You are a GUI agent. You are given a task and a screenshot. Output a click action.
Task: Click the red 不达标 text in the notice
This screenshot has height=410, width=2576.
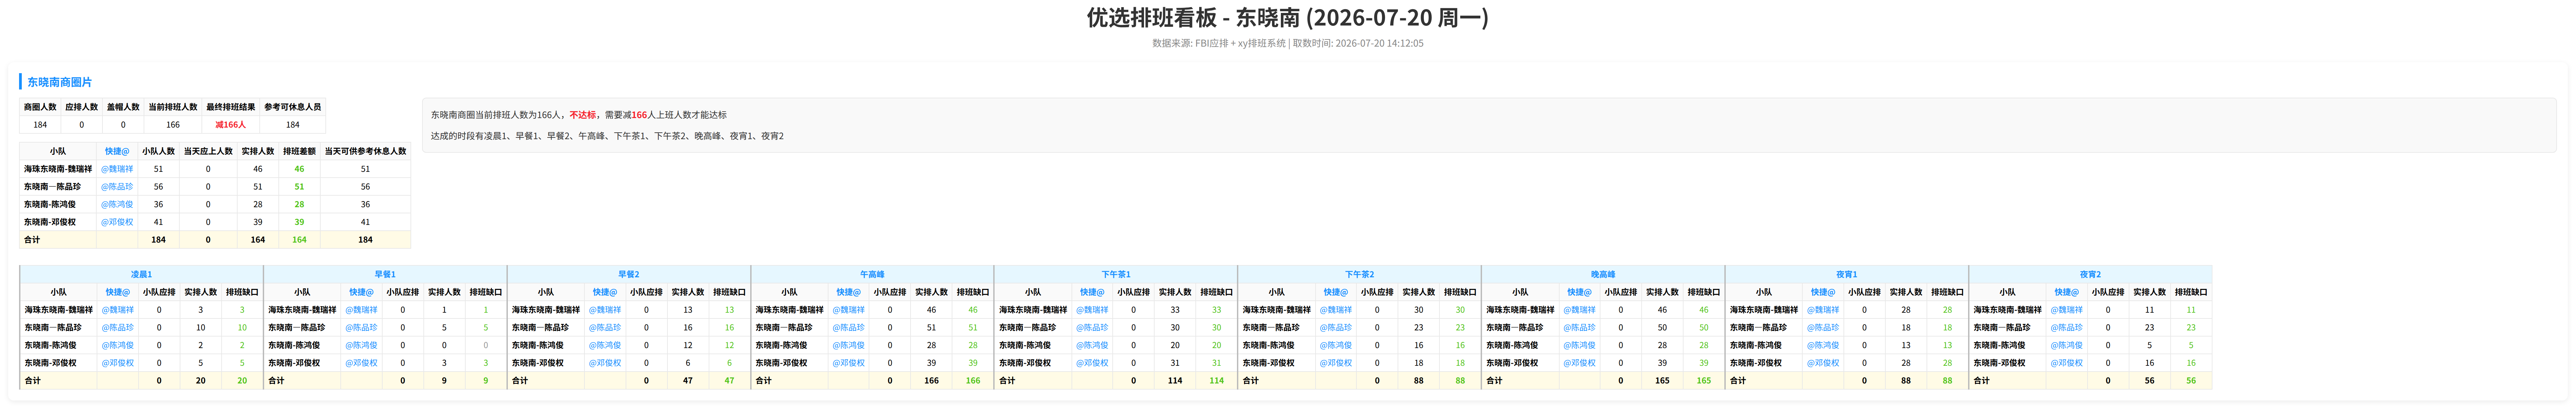pyautogui.click(x=583, y=115)
